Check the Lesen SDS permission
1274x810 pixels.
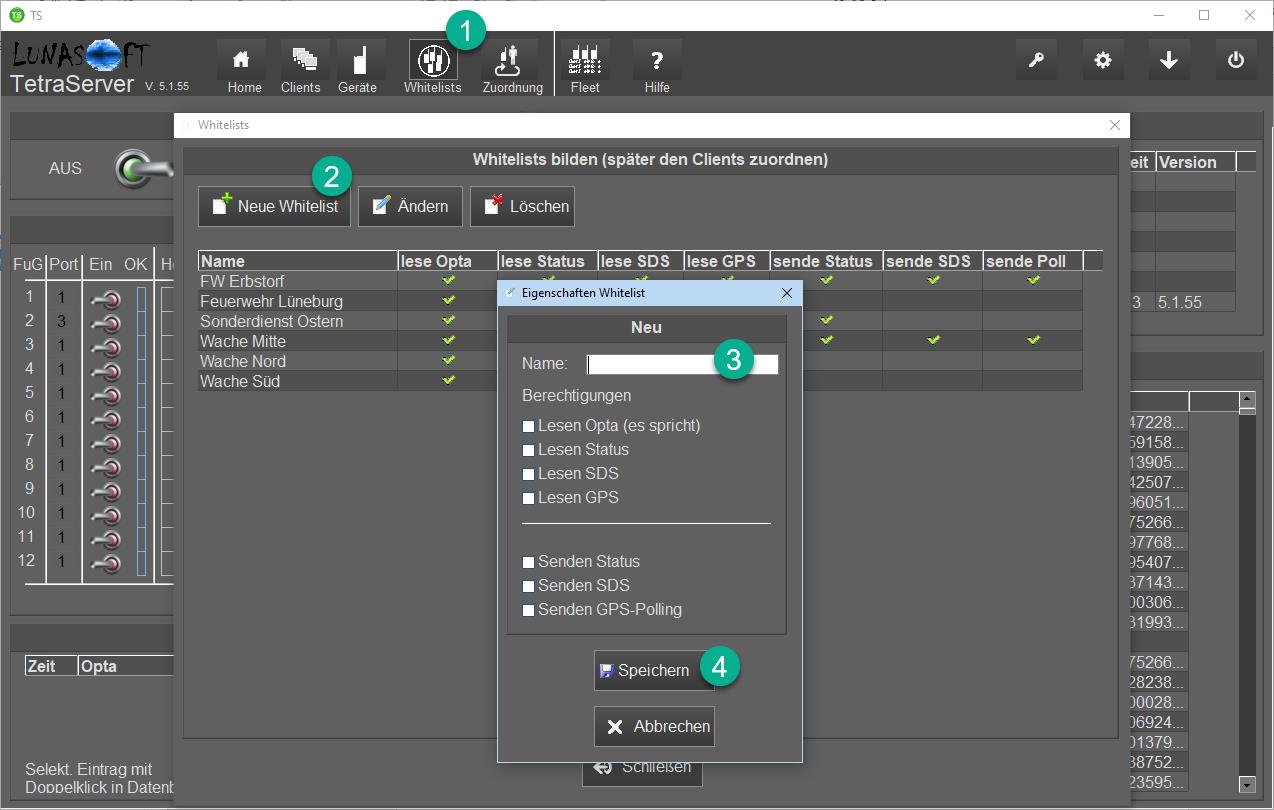pos(529,474)
